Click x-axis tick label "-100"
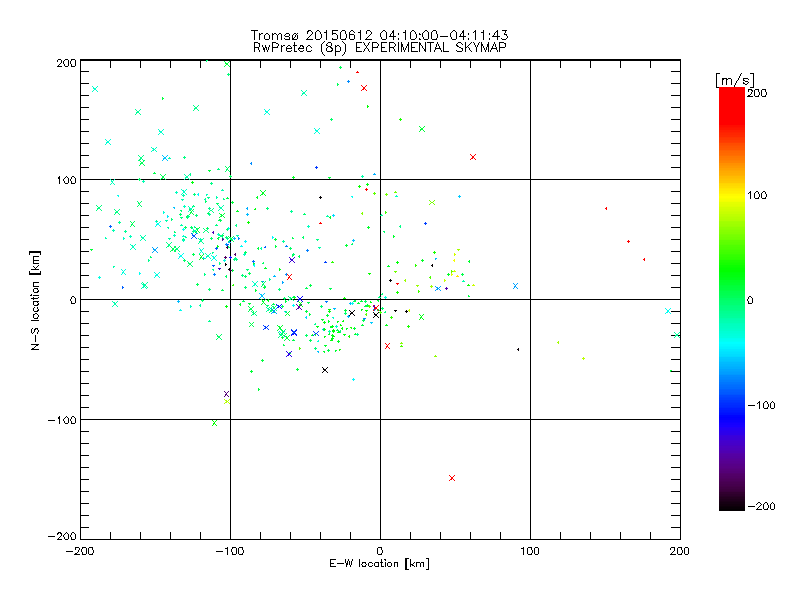This screenshot has height=600, width=800. click(230, 551)
